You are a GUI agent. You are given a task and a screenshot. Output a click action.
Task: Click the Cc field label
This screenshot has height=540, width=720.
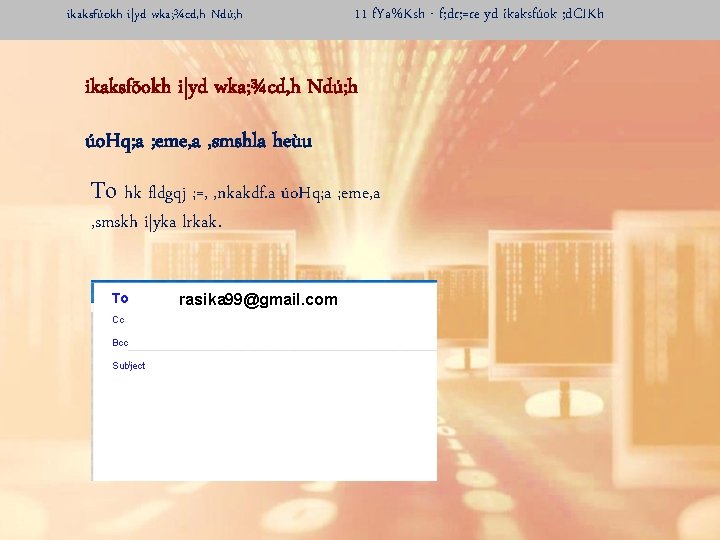(118, 320)
